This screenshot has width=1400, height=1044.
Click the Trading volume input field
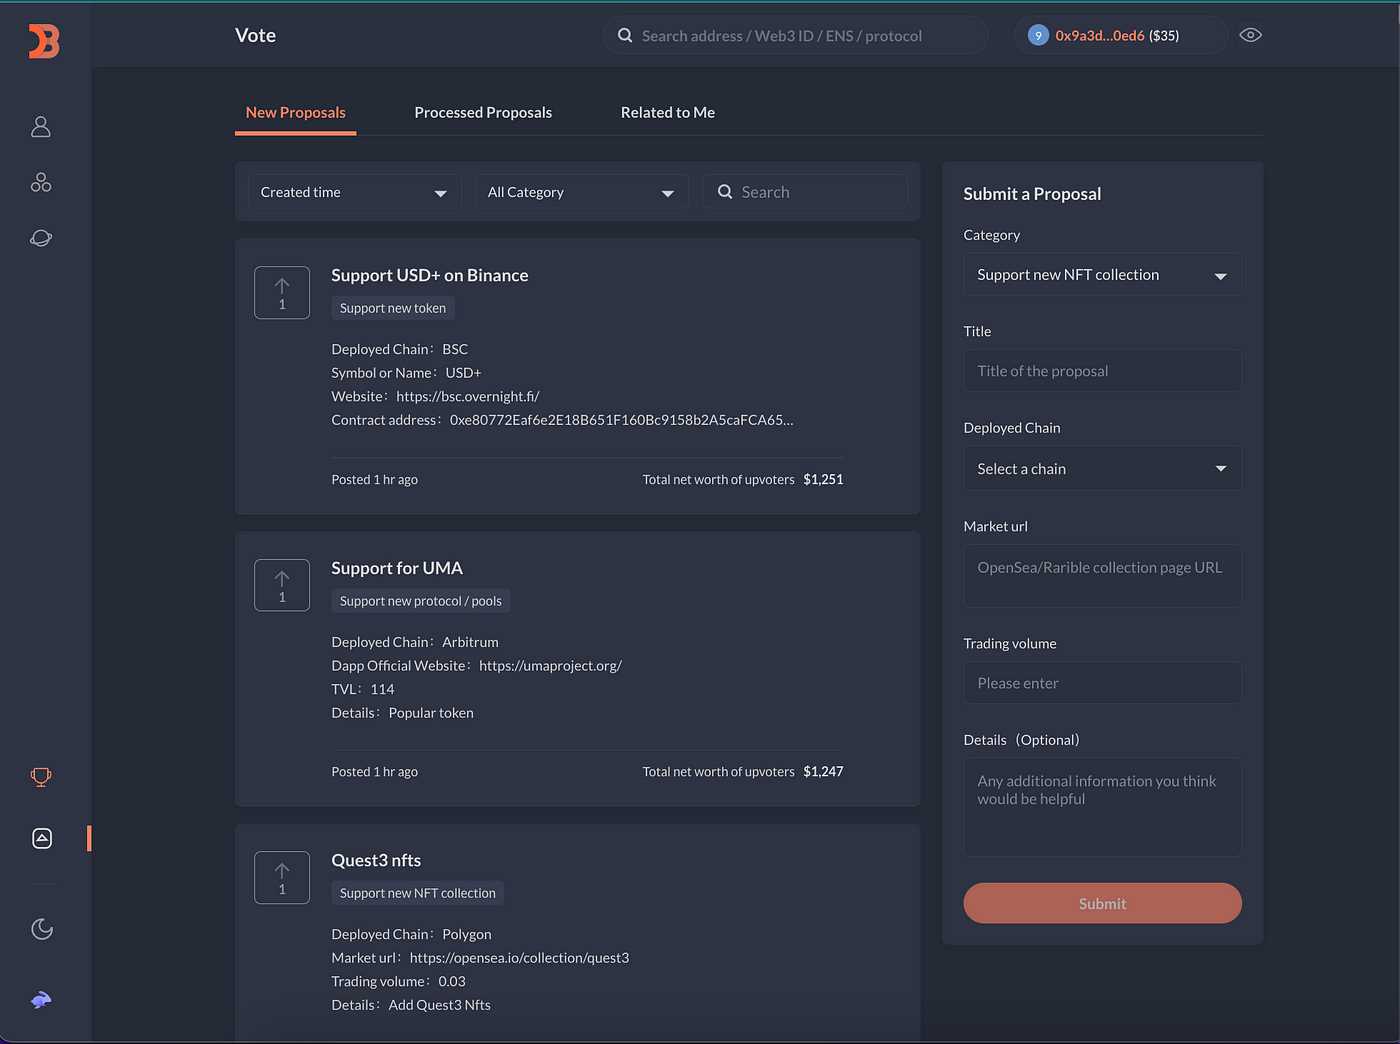[x=1102, y=683]
